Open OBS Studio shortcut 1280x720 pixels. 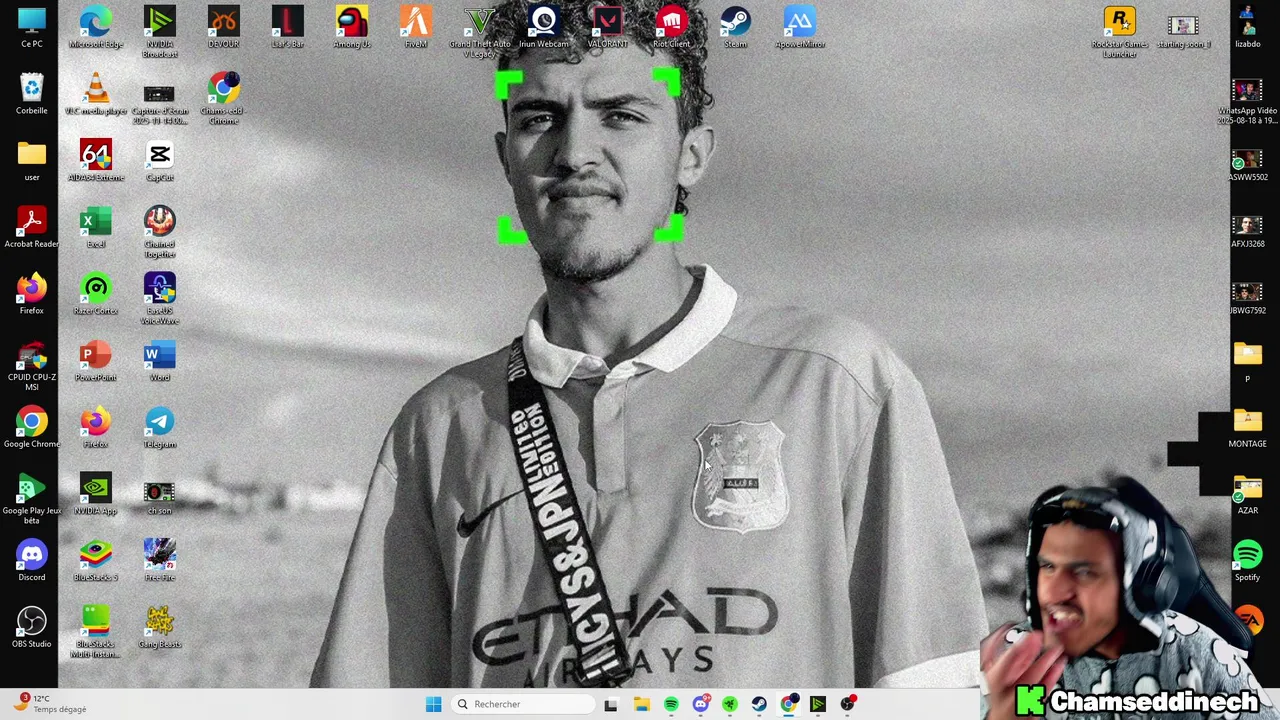click(32, 627)
